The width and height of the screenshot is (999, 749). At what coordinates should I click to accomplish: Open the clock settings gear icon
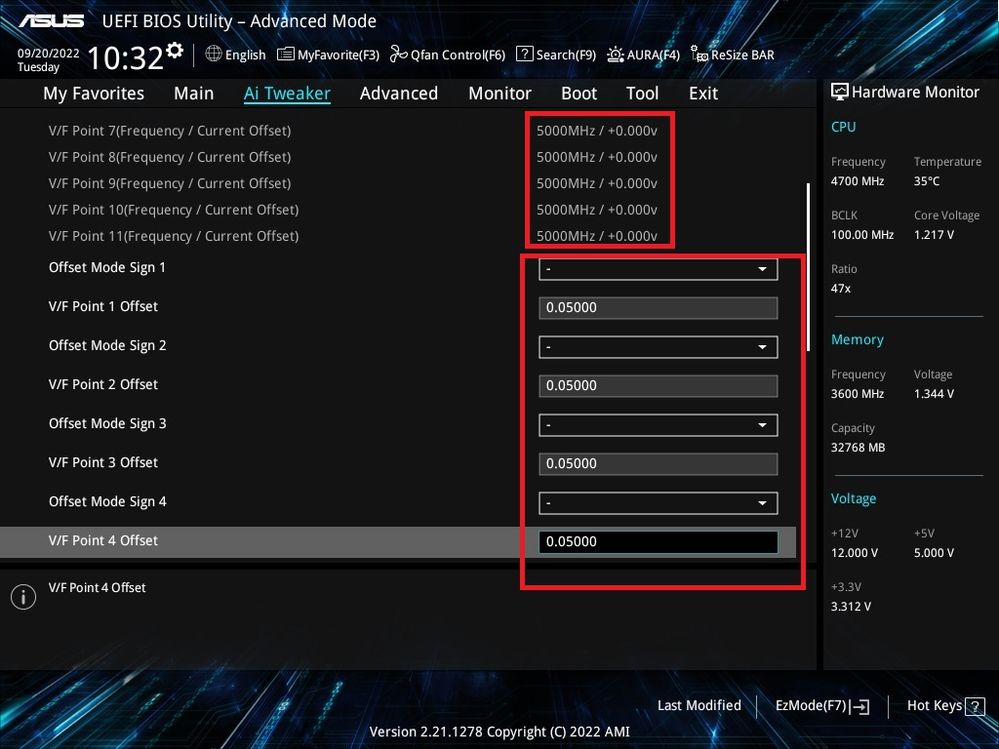pyautogui.click(x=175, y=50)
